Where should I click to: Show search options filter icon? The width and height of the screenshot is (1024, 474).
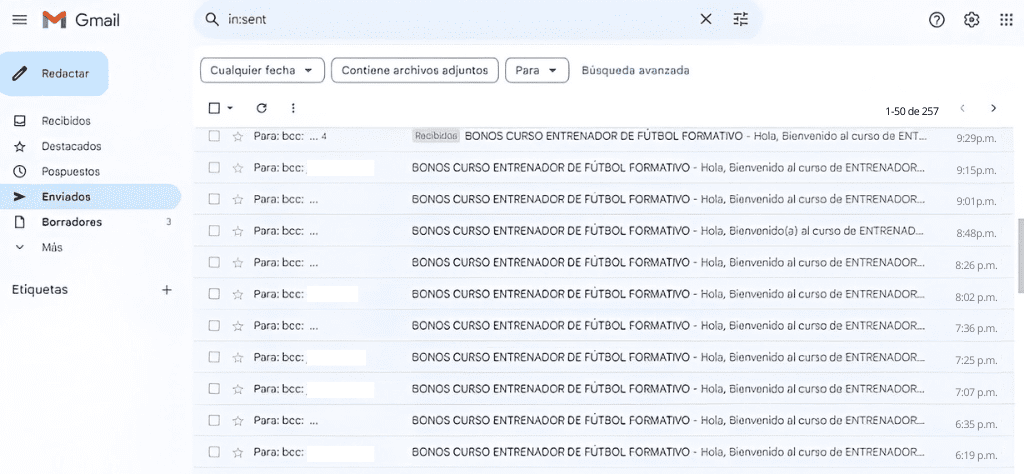pos(740,19)
